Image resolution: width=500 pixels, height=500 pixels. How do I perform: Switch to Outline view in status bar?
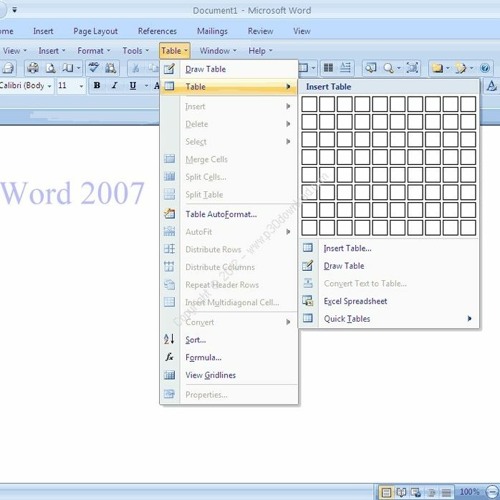point(431,492)
